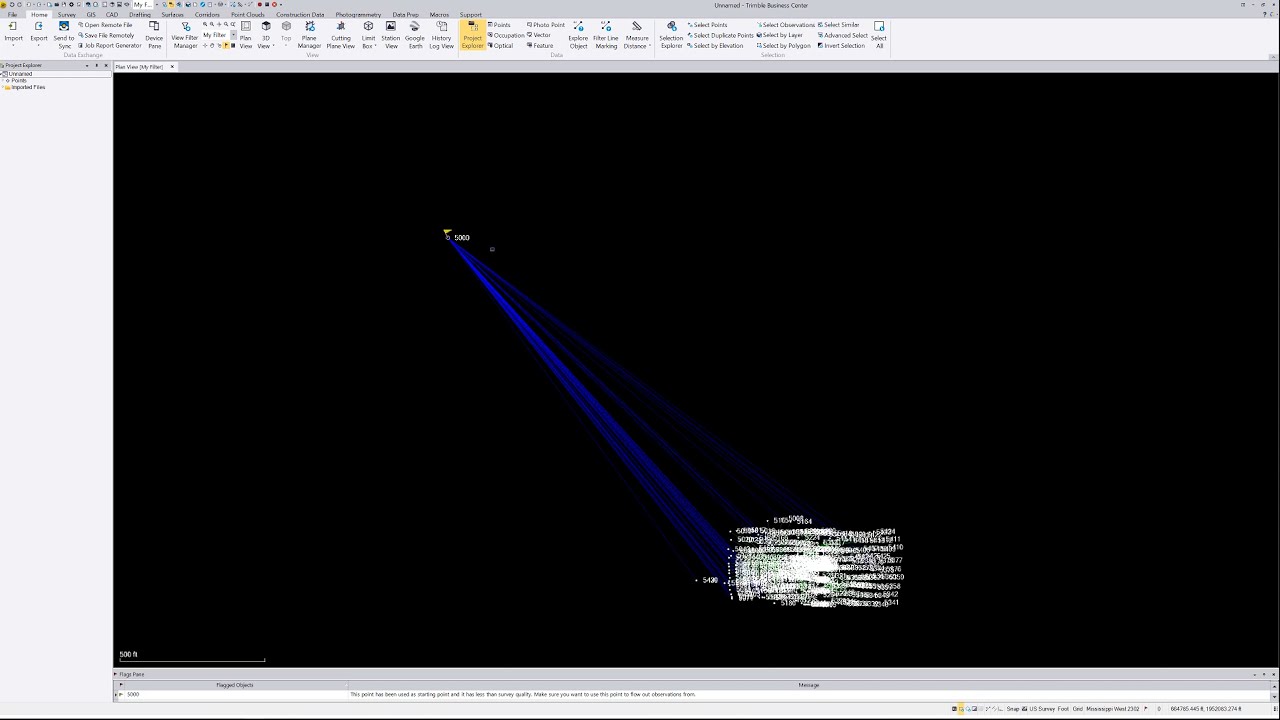Toggle the Project Explorer pane

pos(472,34)
